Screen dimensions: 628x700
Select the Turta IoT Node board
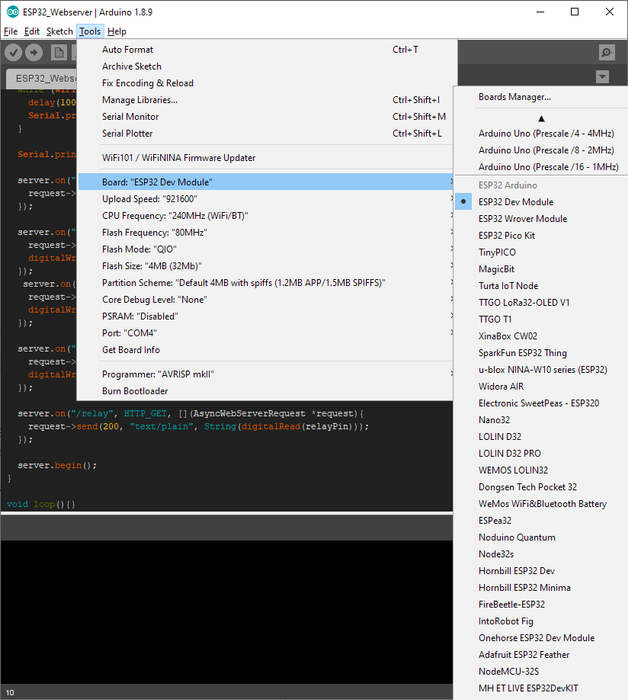pos(541,286)
